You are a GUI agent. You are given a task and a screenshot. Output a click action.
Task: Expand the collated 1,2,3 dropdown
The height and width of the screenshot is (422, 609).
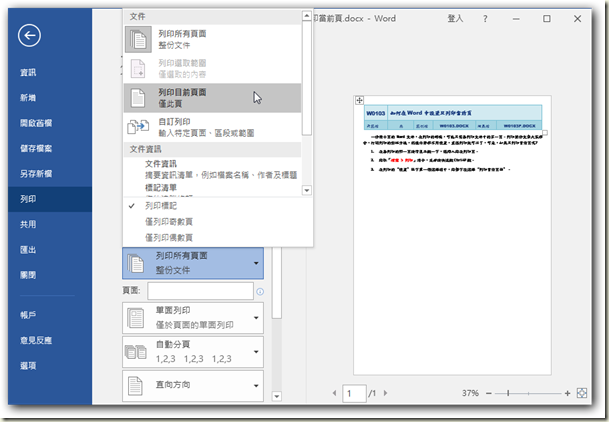pyautogui.click(x=193, y=352)
